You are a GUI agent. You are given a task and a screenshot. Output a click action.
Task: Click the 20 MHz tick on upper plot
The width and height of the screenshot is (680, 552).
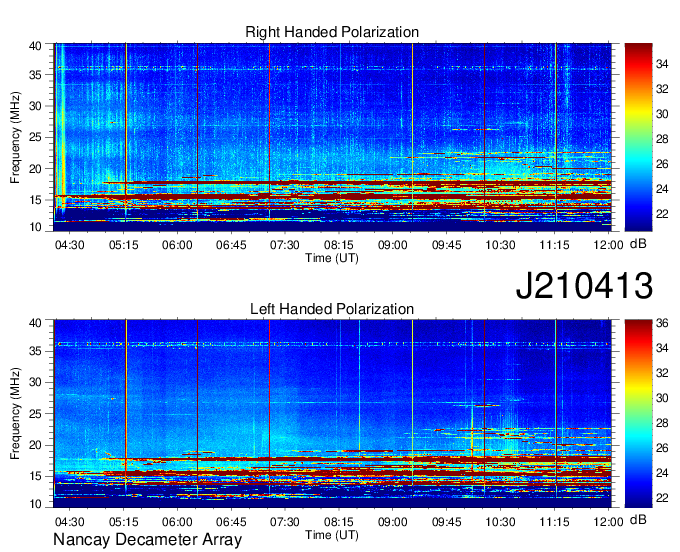(35, 169)
